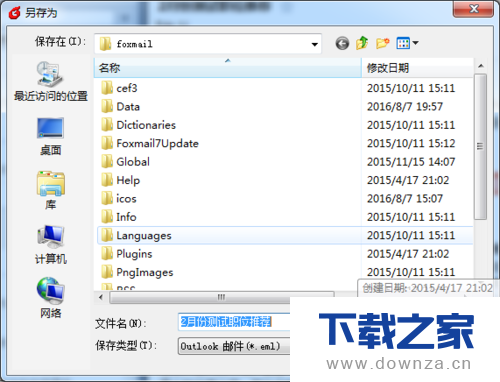Select the Data folder name

pyautogui.click(x=128, y=107)
